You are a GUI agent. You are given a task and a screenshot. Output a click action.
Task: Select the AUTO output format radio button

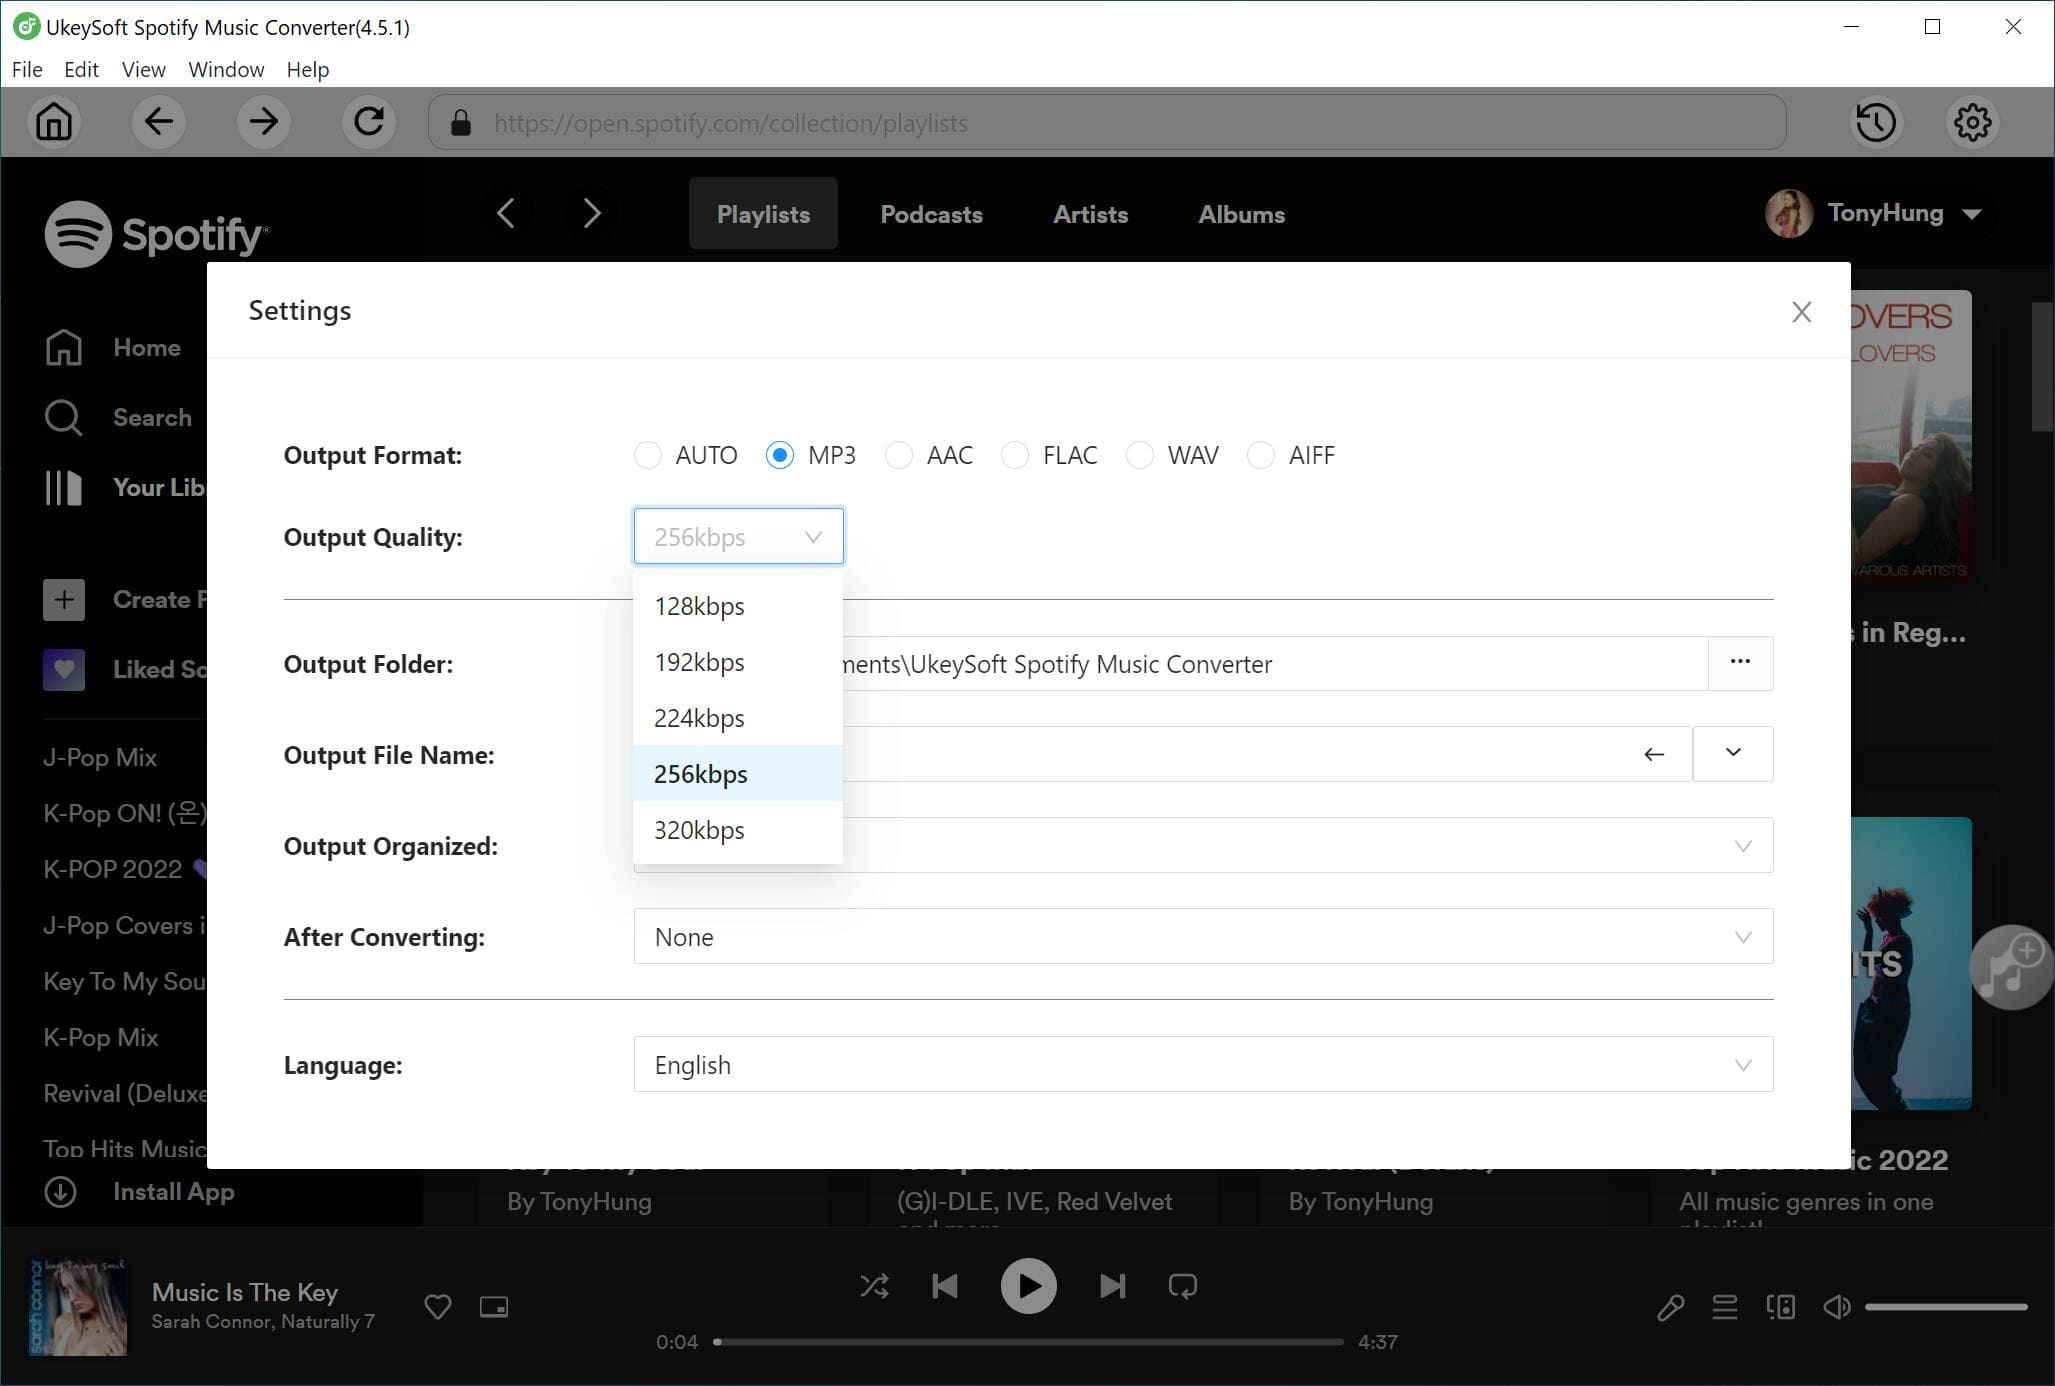[x=646, y=455]
